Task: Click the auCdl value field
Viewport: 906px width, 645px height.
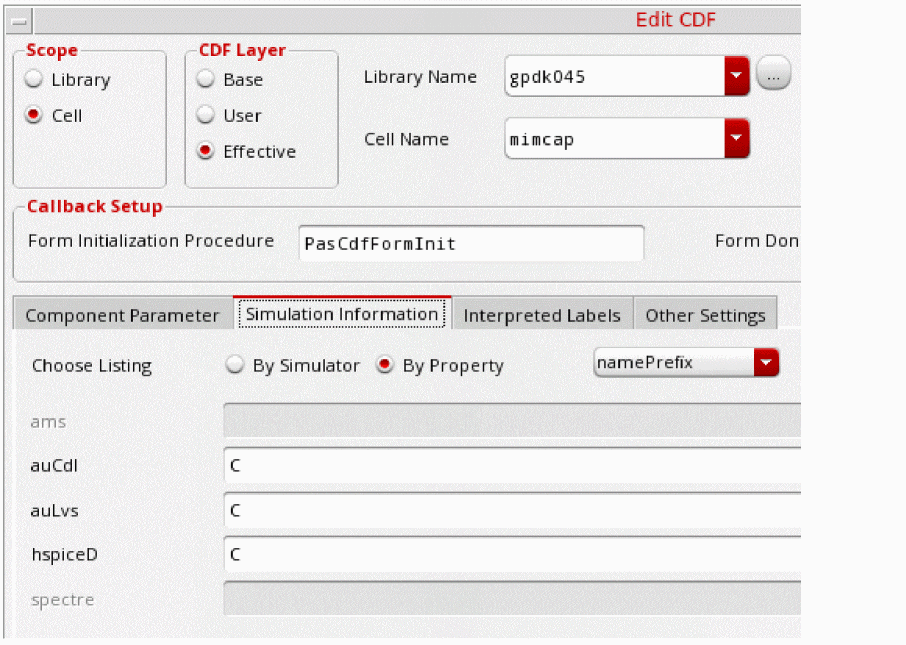Action: pos(513,465)
